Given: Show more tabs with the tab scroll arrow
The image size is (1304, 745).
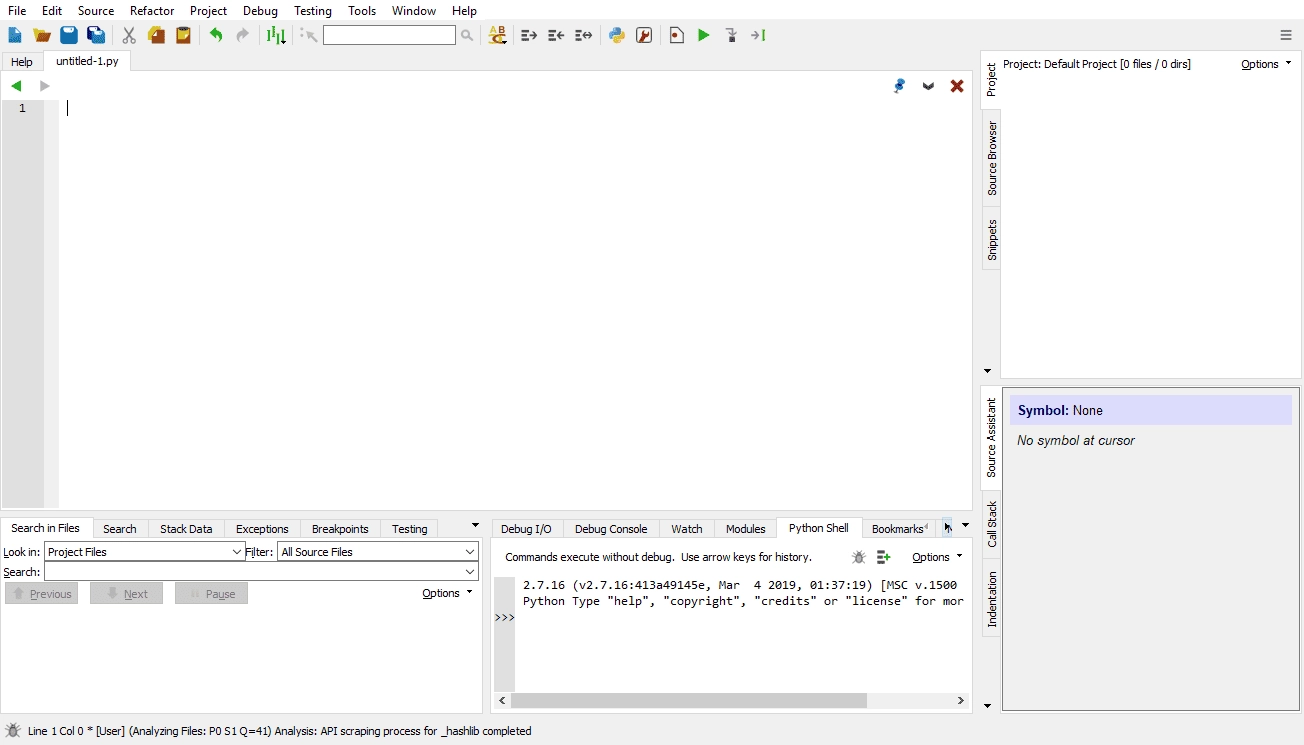Looking at the screenshot, I should [947, 527].
